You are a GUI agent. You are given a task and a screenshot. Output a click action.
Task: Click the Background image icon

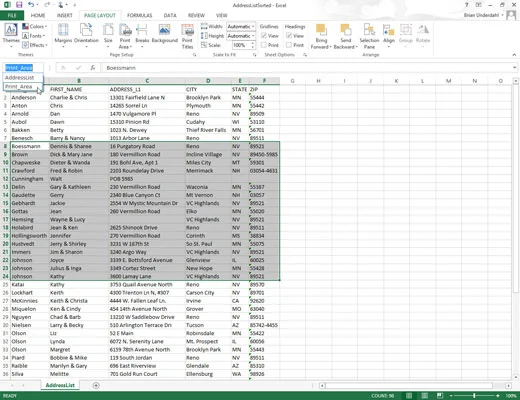(165, 34)
